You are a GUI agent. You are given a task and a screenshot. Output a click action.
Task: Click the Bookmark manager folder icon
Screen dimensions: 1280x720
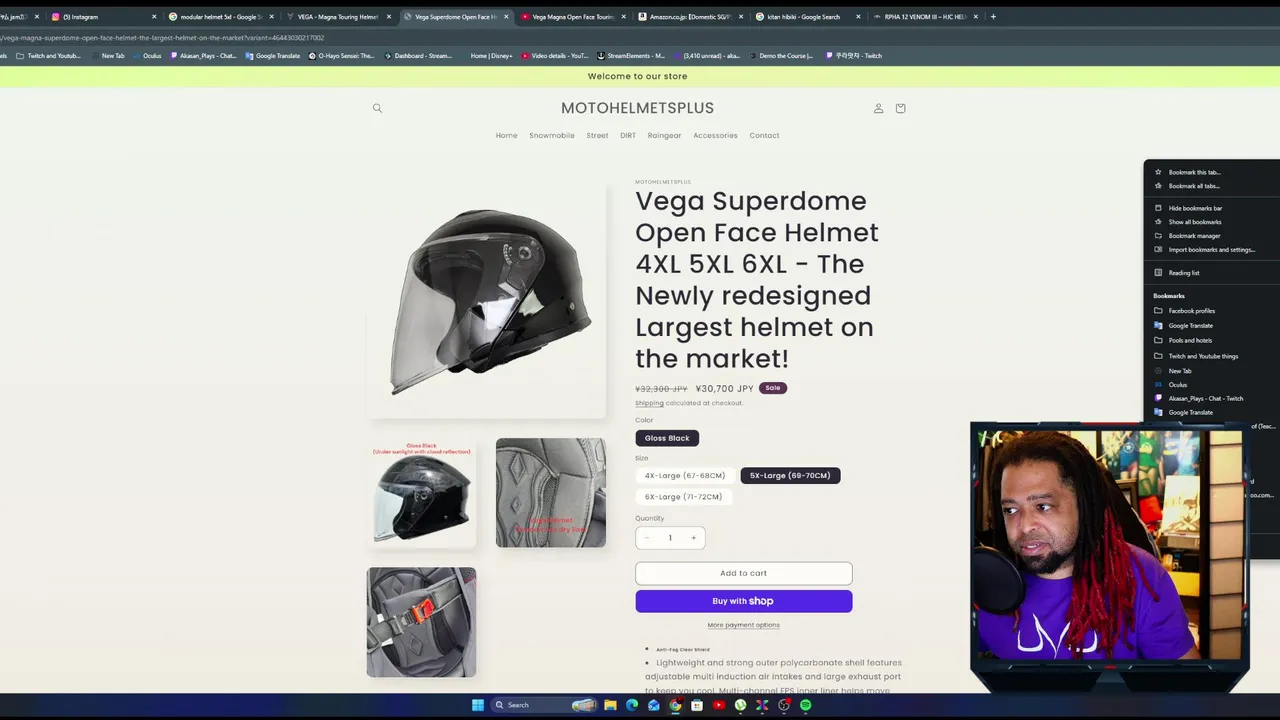(x=1158, y=236)
